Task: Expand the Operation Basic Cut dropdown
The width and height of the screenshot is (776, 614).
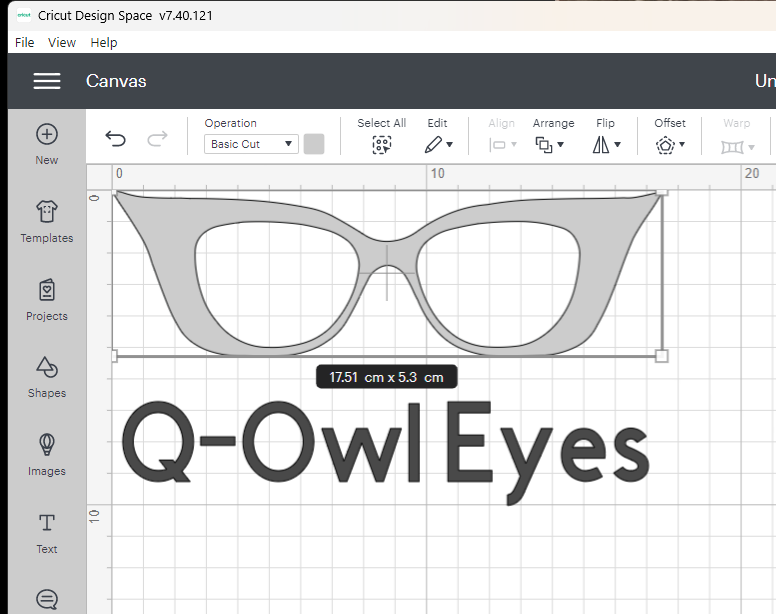Action: click(x=251, y=144)
